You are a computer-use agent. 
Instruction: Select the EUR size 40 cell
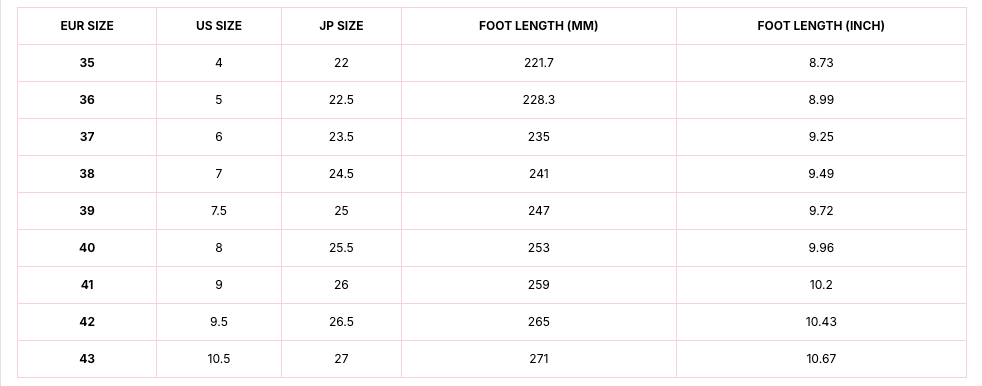(x=87, y=248)
